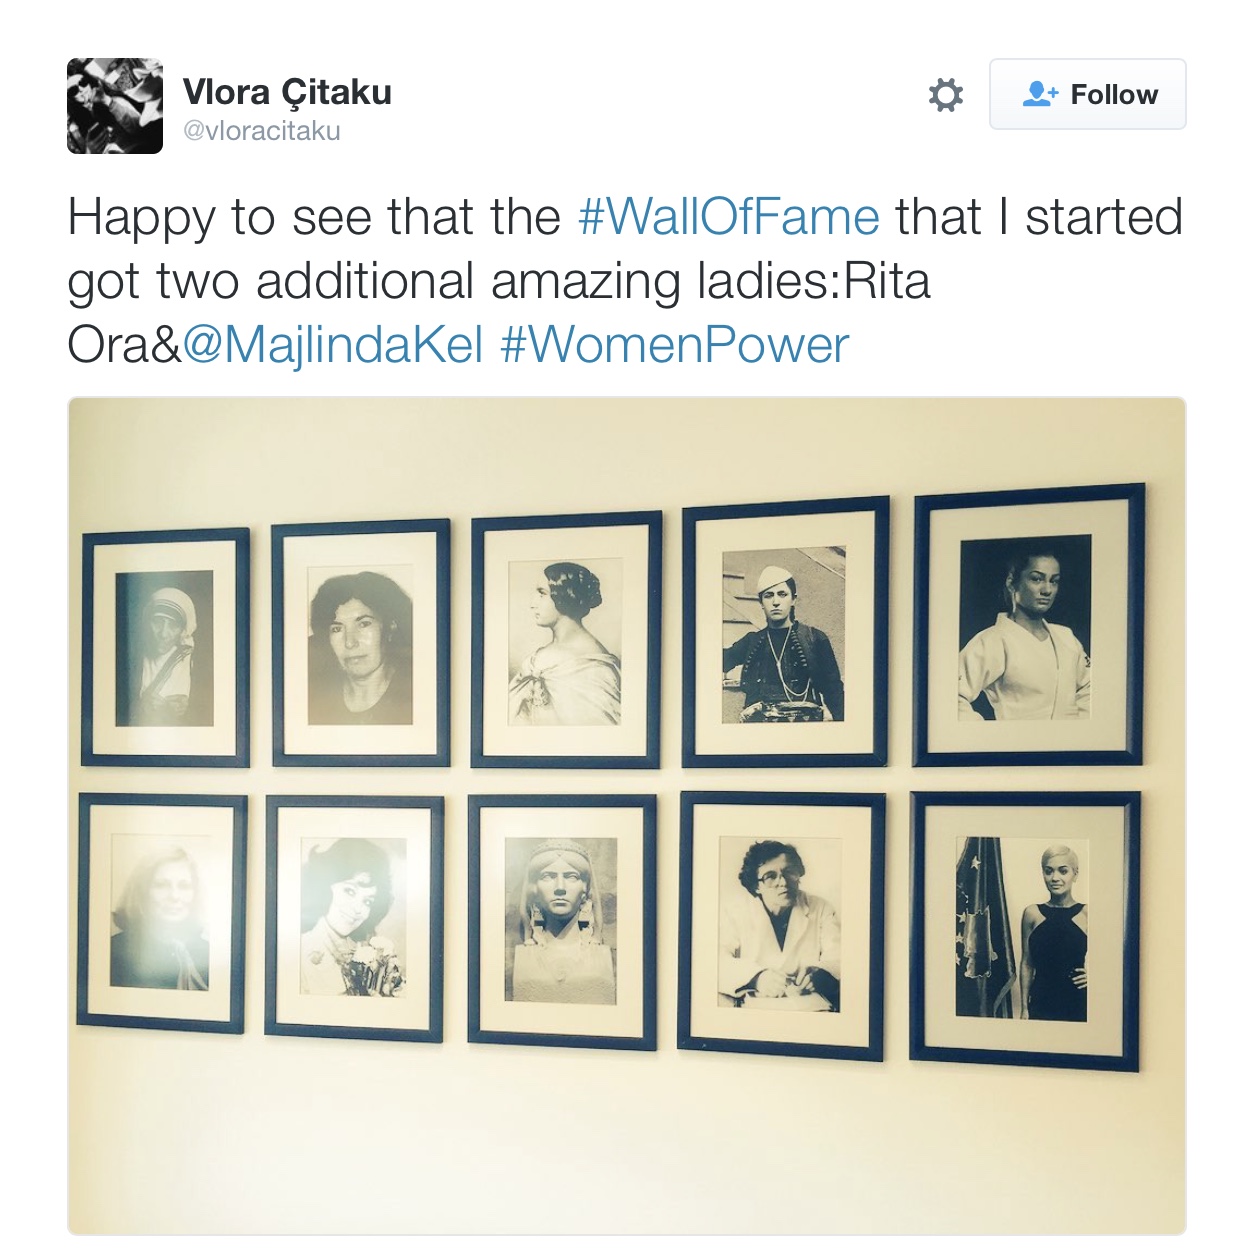Click the dark curly-haired framed portrait
The width and height of the screenshot is (1254, 1254).
pos(360,643)
